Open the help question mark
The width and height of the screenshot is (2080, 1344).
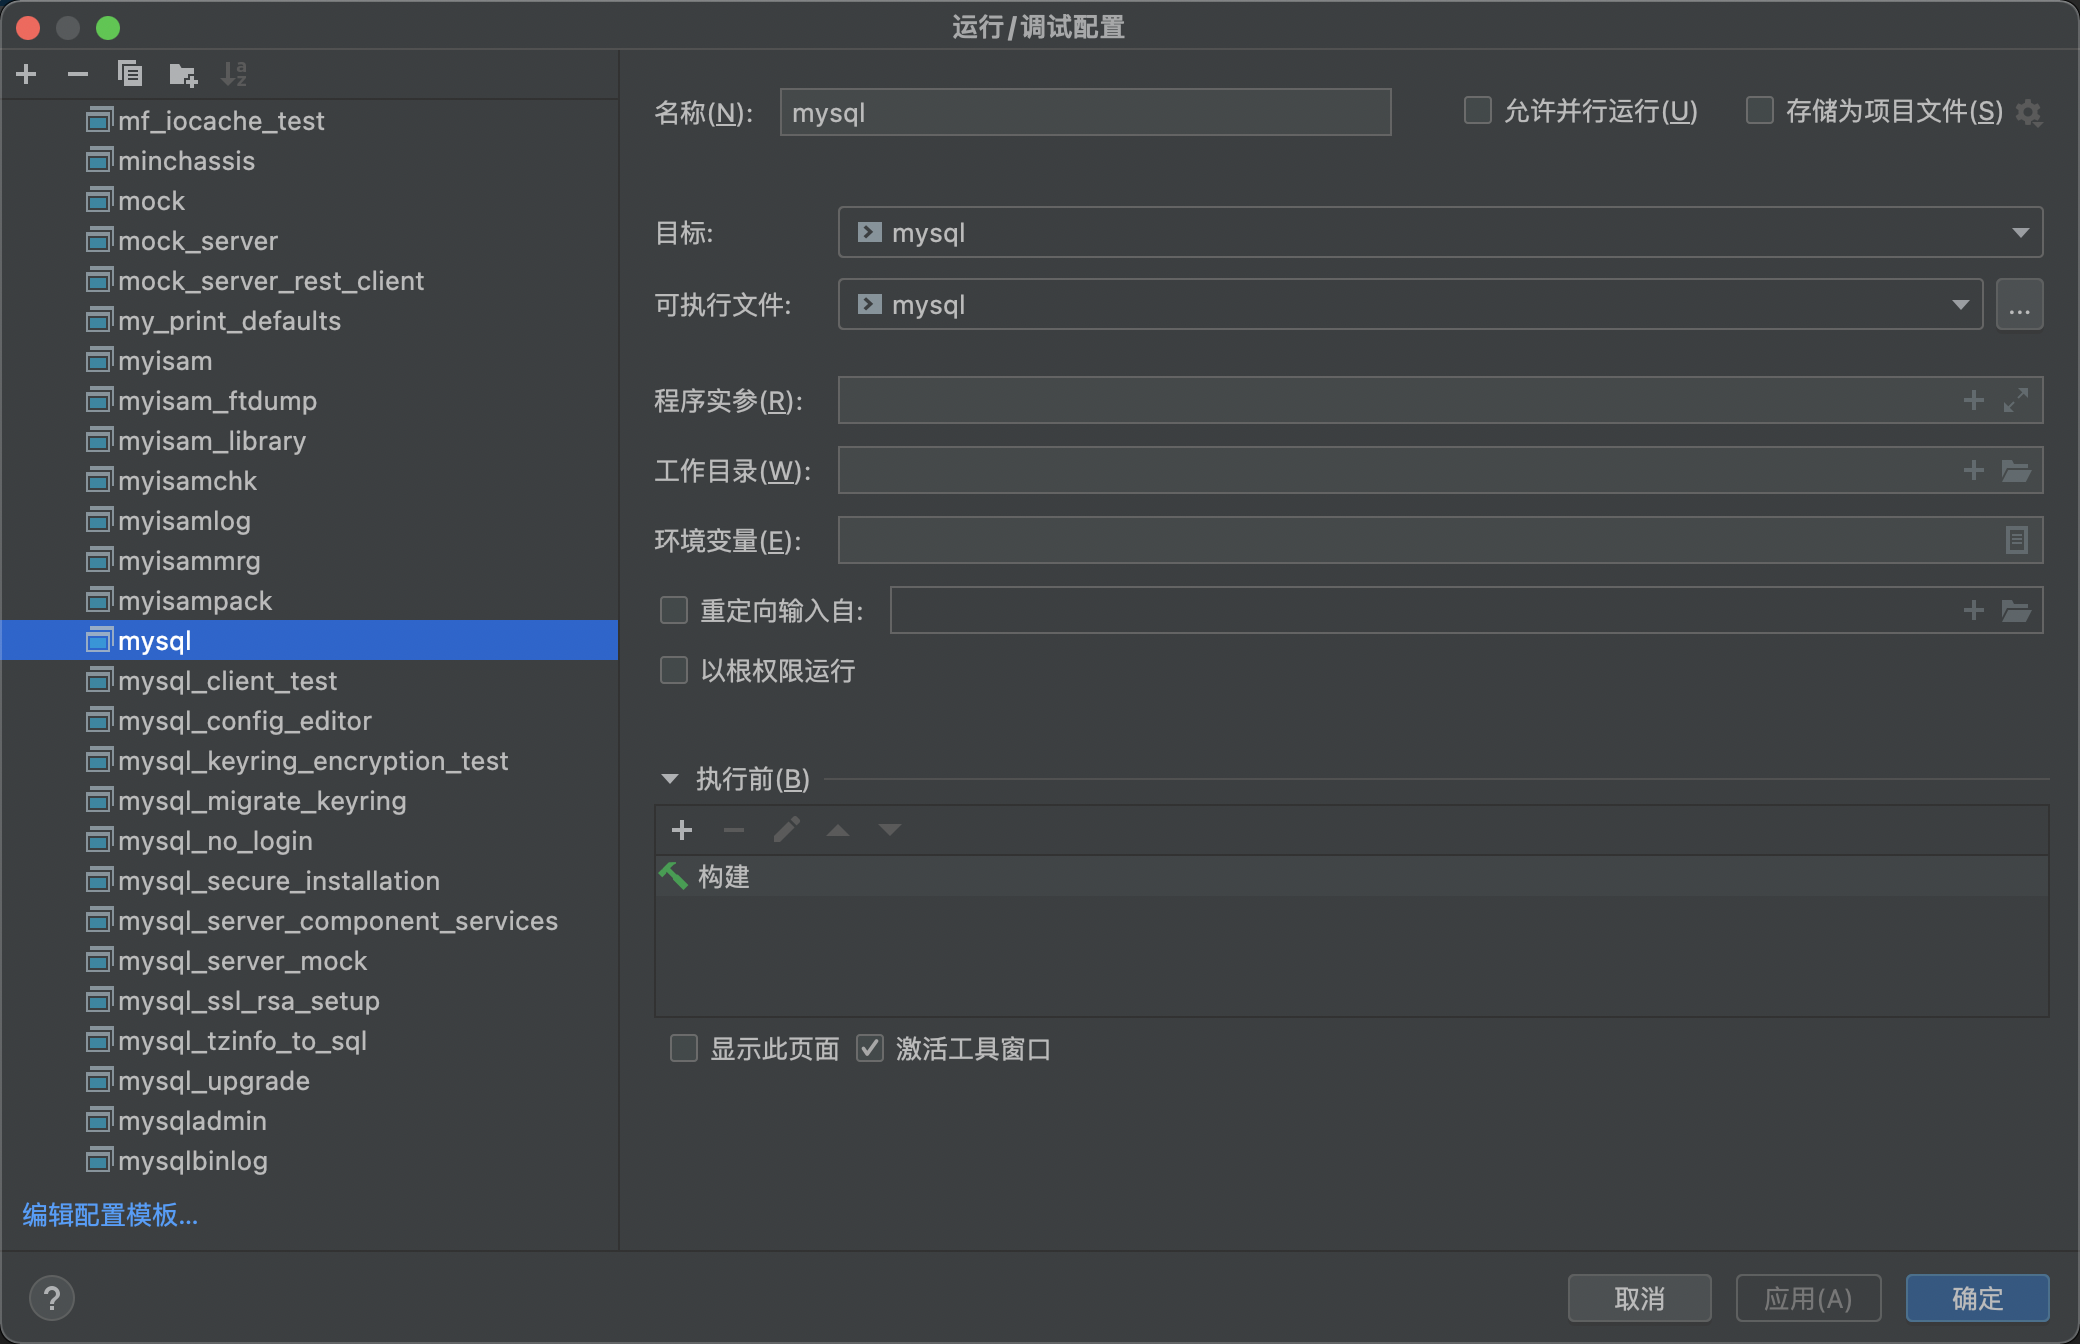point(52,1299)
